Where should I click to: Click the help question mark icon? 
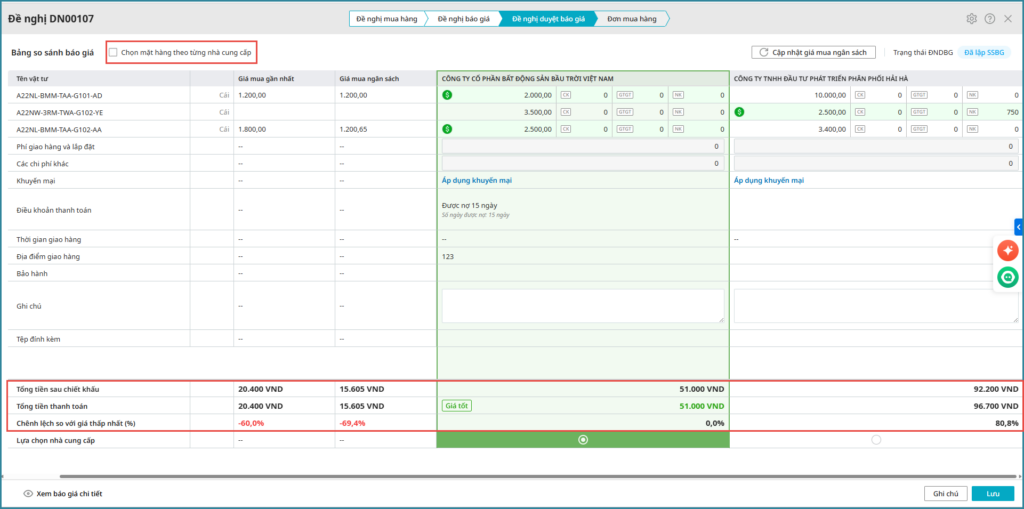coord(990,18)
